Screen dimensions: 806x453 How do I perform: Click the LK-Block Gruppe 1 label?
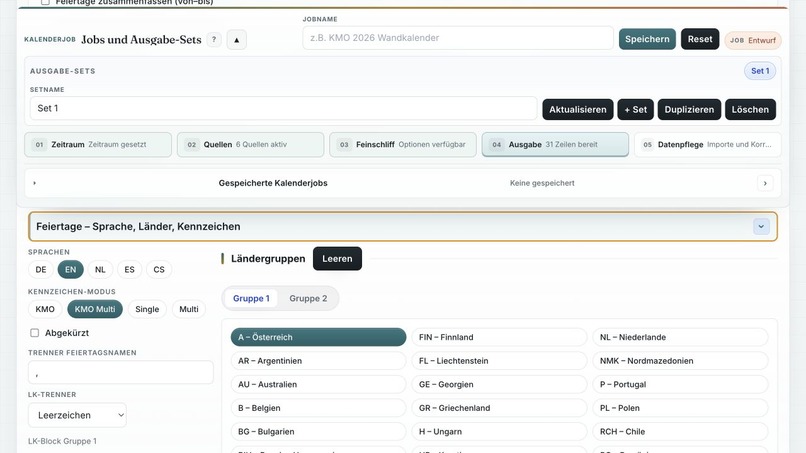pyautogui.click(x=62, y=441)
